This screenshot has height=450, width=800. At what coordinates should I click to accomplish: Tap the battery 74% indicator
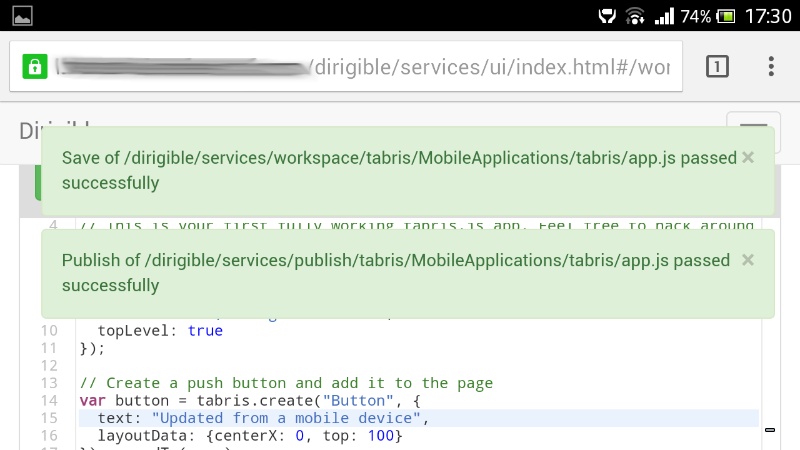(708, 16)
